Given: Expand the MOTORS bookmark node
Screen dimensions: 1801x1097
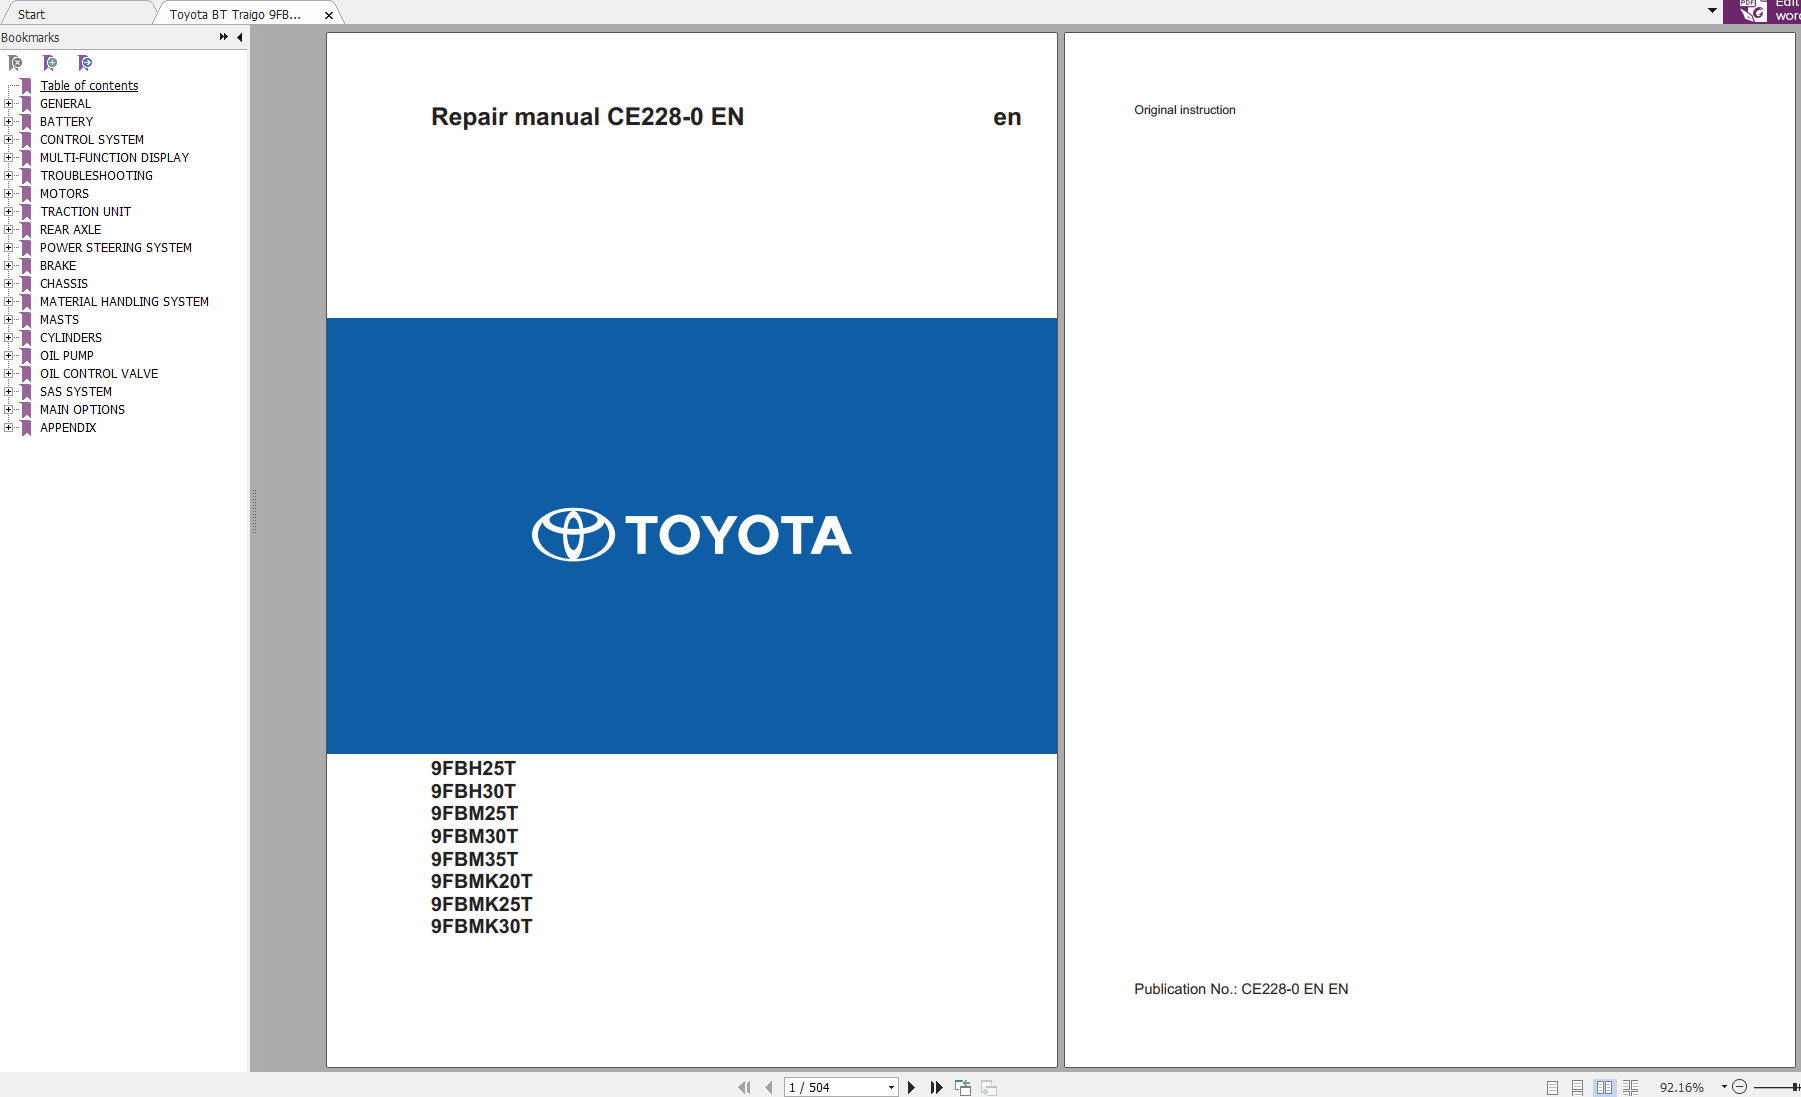Looking at the screenshot, I should tap(9, 194).
